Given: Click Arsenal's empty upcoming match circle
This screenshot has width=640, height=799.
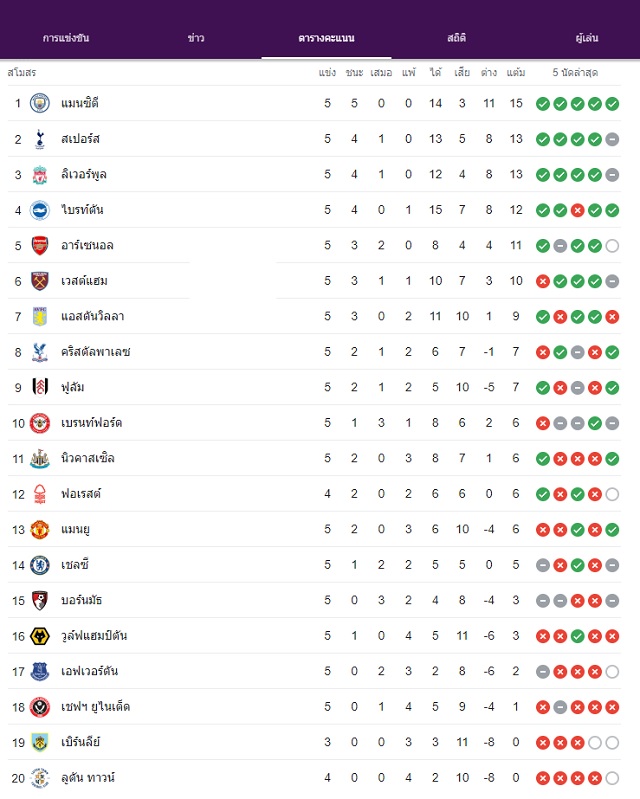Looking at the screenshot, I should click(x=612, y=246).
